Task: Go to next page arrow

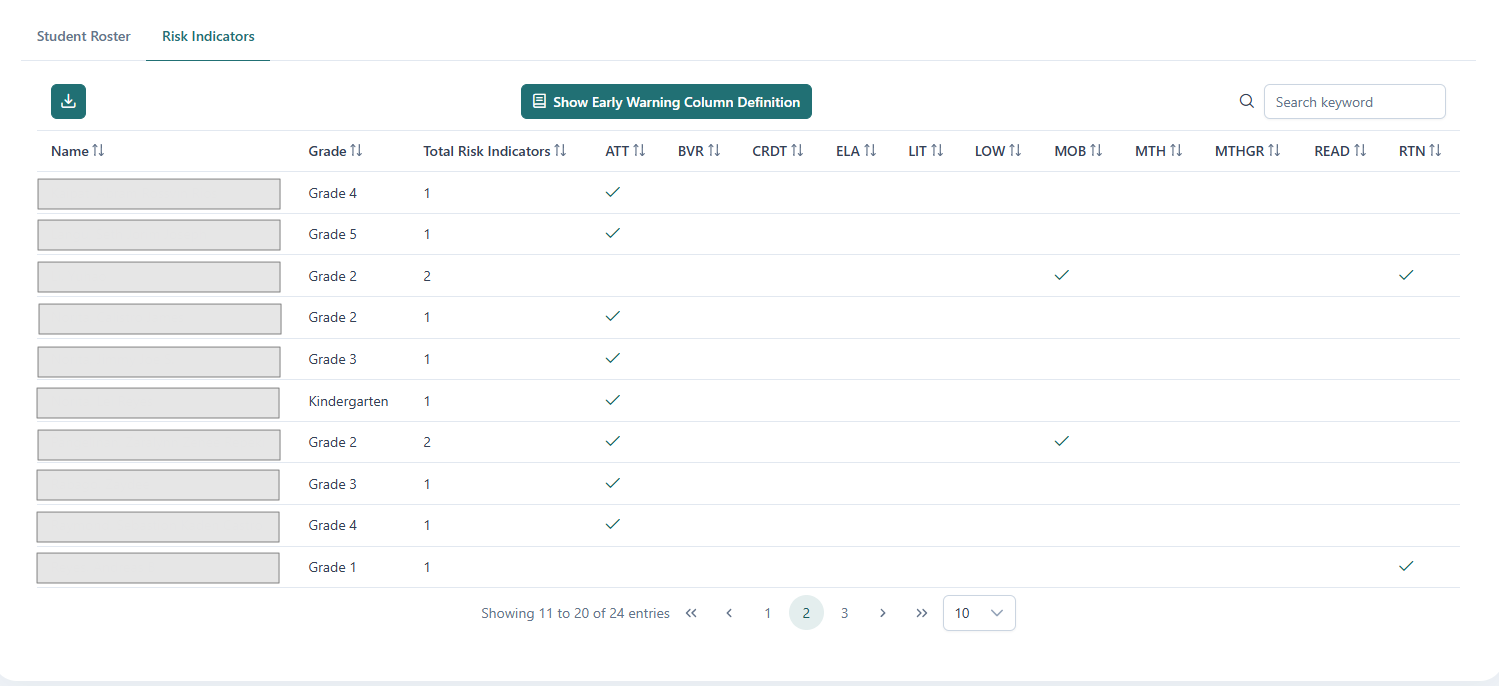Action: (882, 613)
